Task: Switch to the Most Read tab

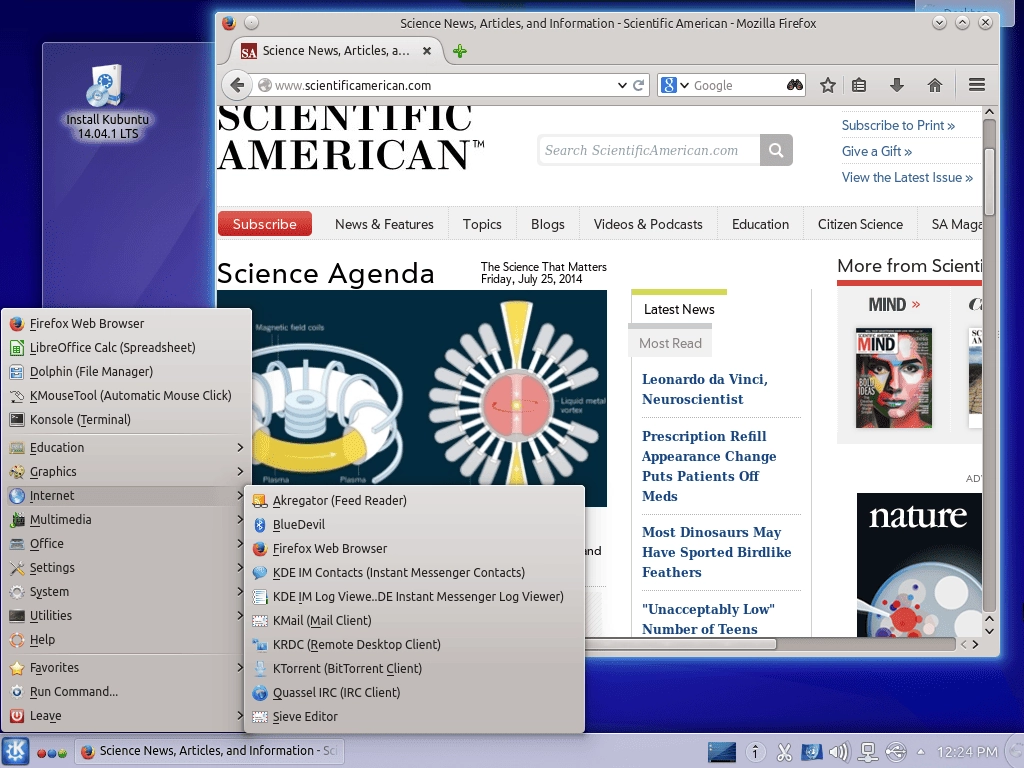Action: tap(670, 343)
